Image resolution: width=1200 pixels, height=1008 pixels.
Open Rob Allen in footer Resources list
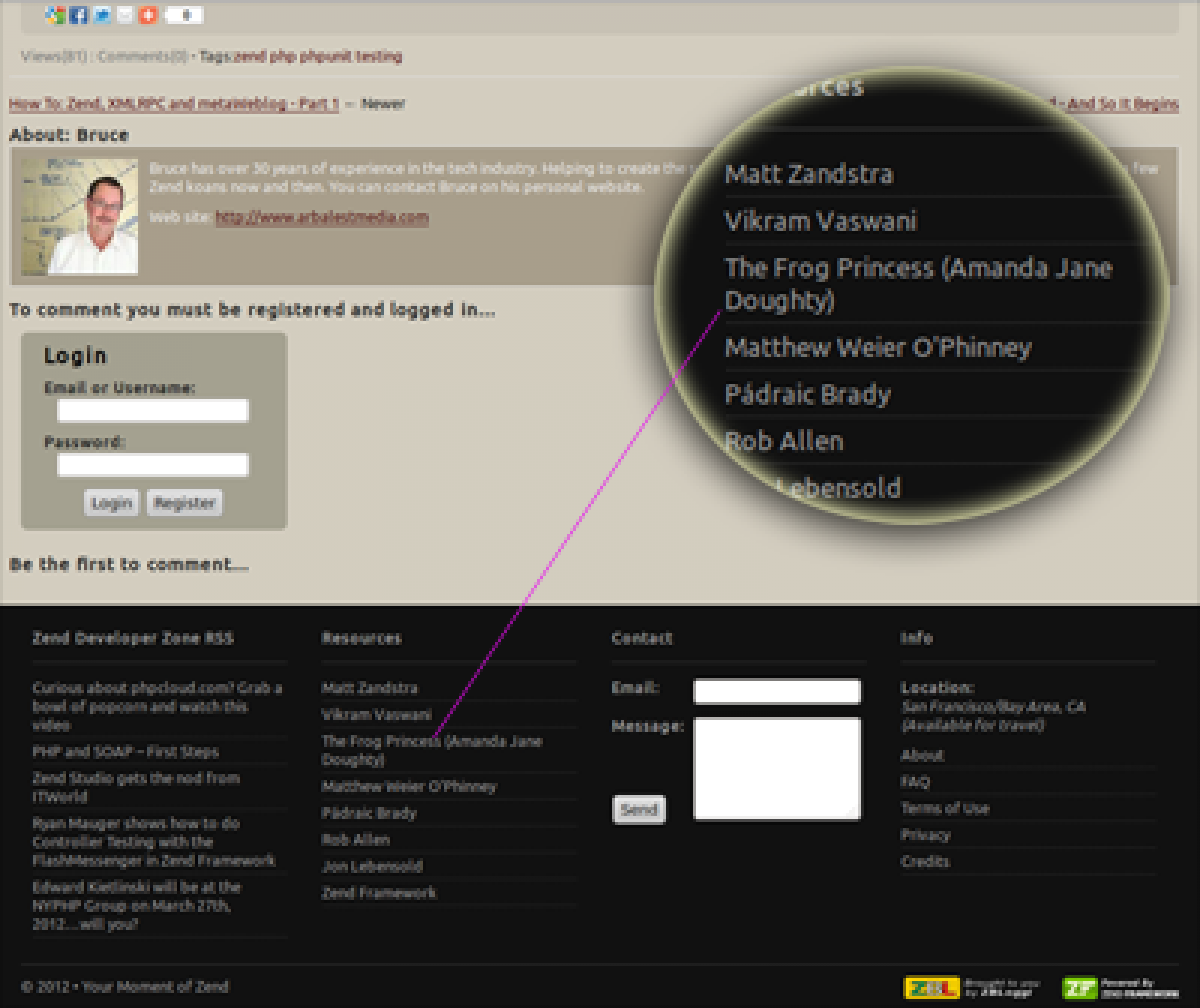click(x=356, y=840)
